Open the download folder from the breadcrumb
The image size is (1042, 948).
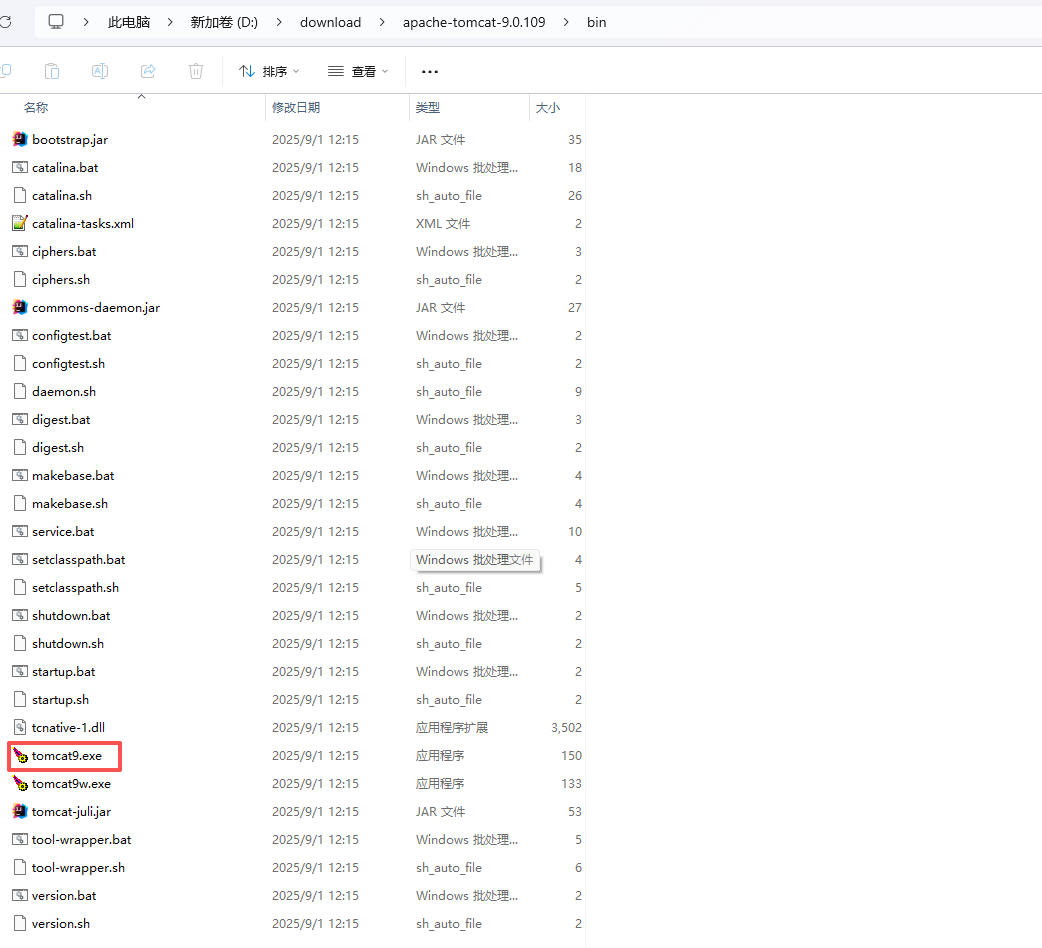[x=330, y=21]
